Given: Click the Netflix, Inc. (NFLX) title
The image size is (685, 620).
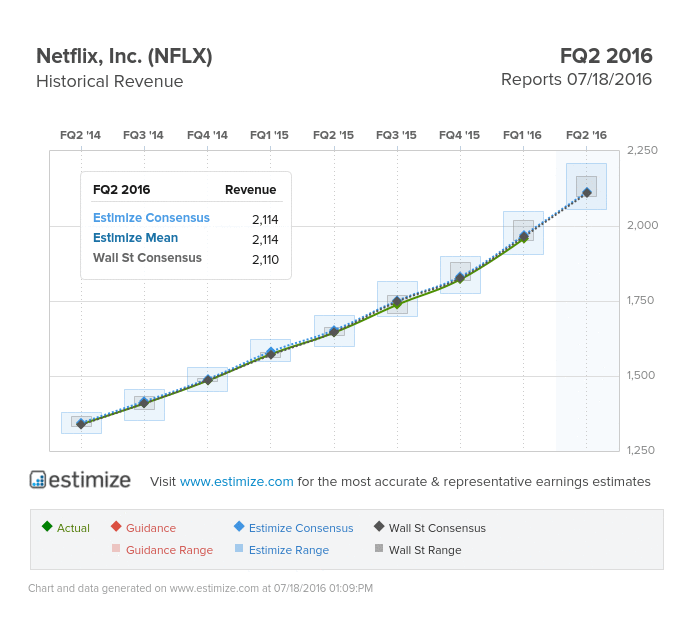Looking at the screenshot, I should pyautogui.click(x=124, y=56).
